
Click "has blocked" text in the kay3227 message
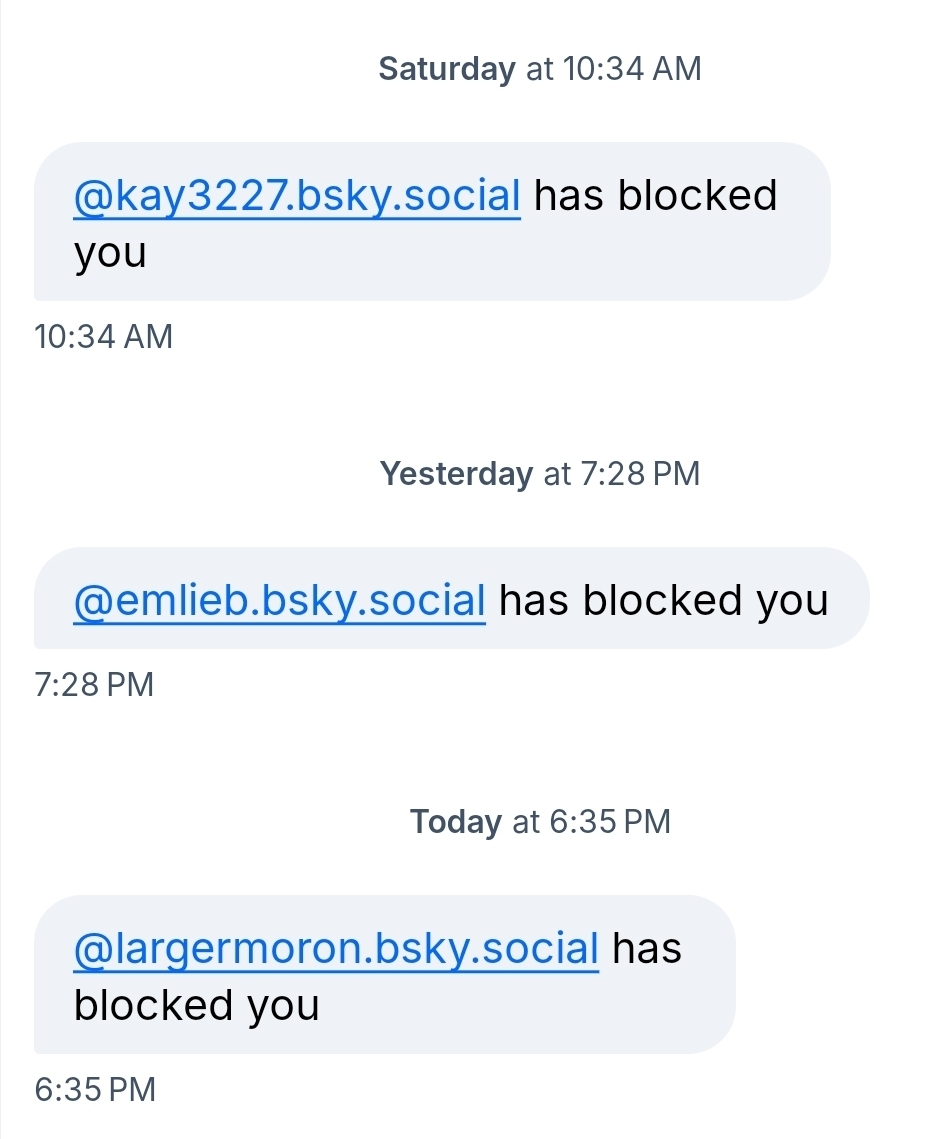click(655, 195)
